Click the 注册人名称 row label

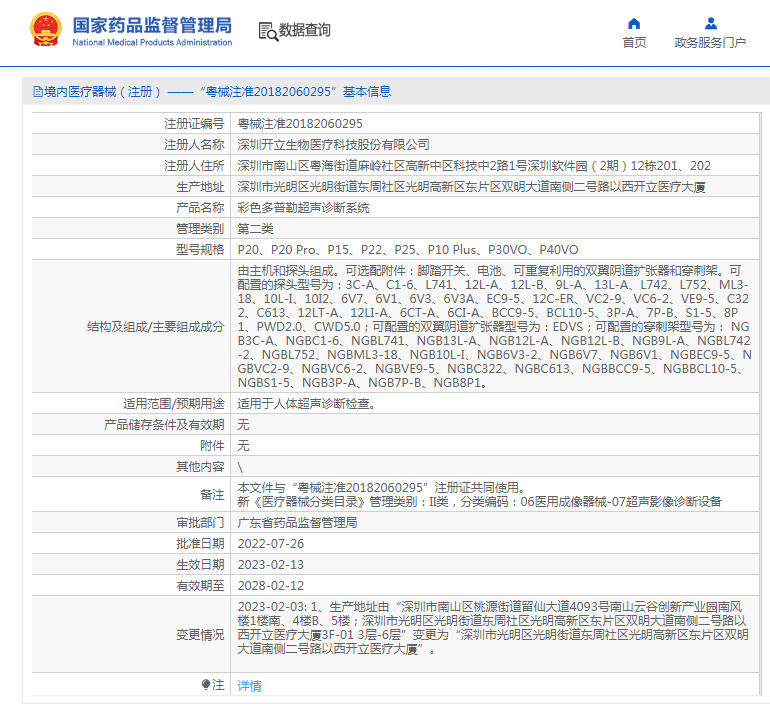pos(194,145)
